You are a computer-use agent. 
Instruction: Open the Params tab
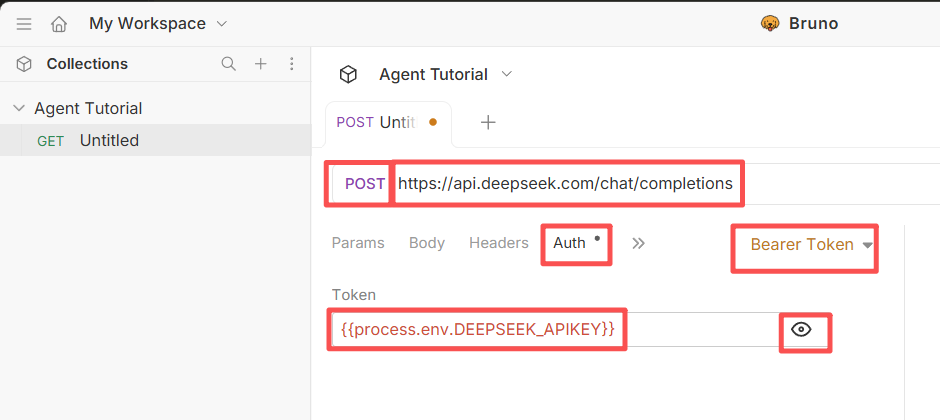tap(358, 243)
